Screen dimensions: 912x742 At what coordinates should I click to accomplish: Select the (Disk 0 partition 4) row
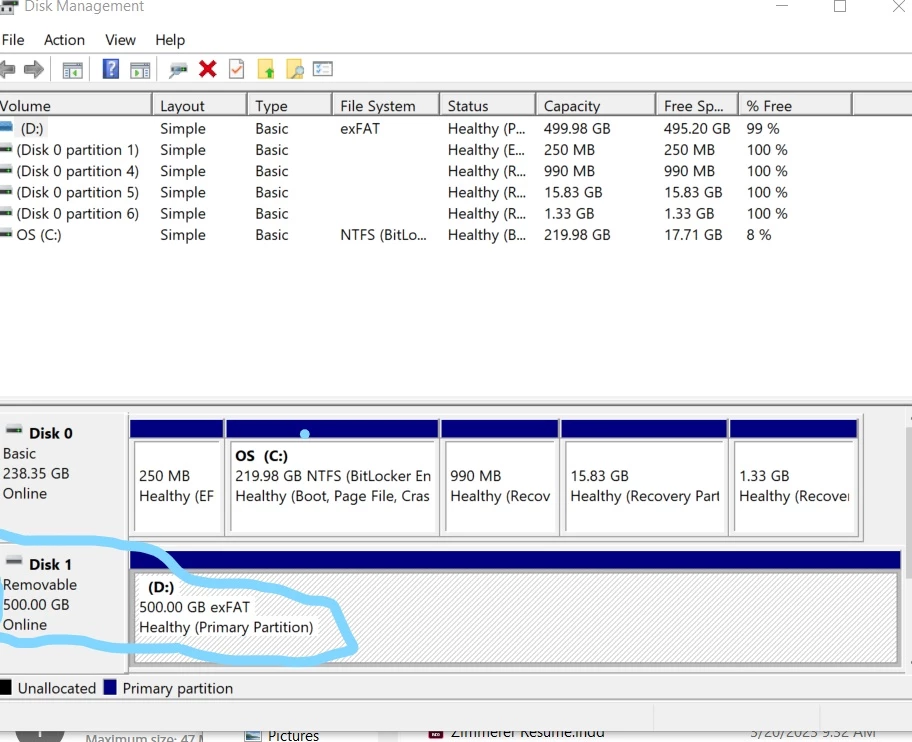[x=426, y=171]
